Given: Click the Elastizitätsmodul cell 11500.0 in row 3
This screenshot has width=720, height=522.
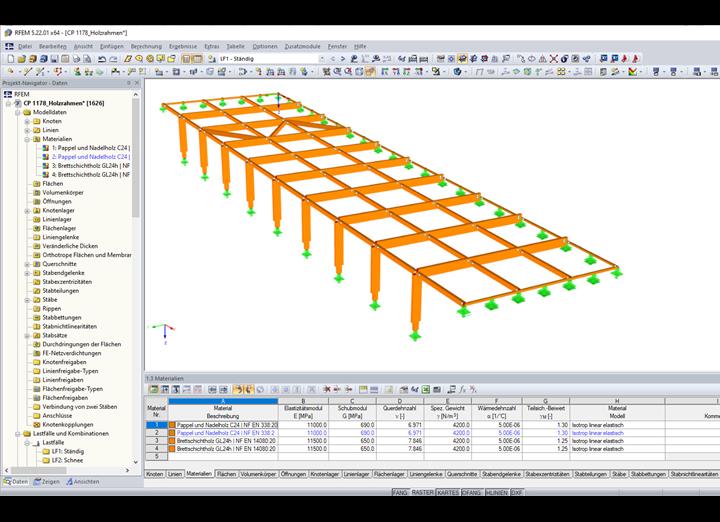Looking at the screenshot, I should (x=303, y=441).
